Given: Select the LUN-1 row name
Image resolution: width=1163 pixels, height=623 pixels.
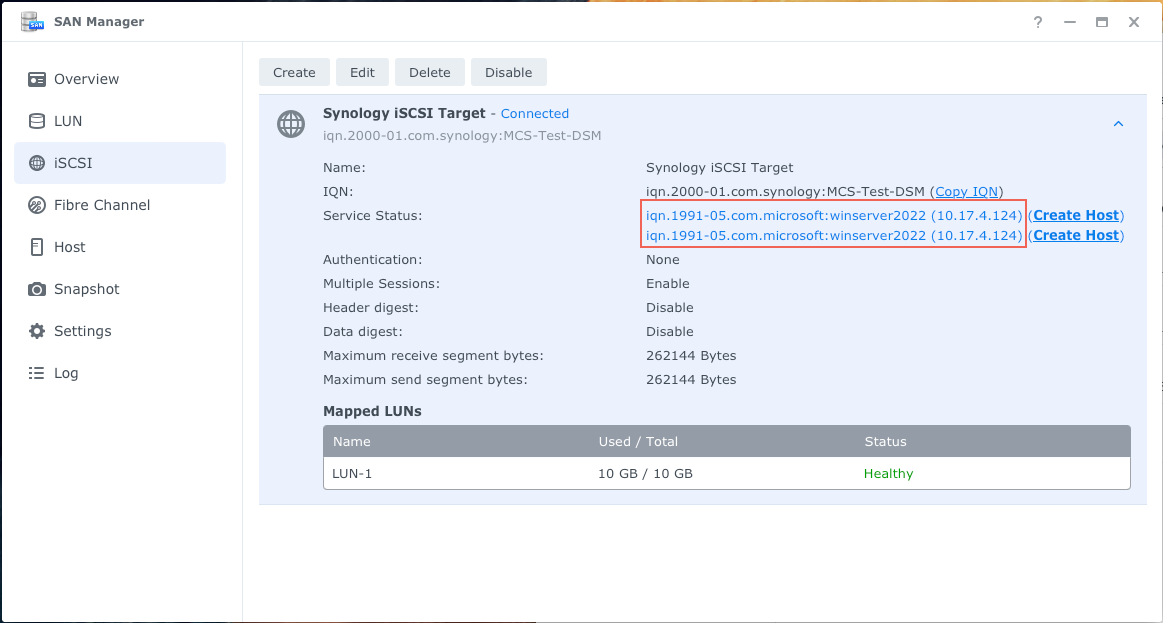Looking at the screenshot, I should pos(352,473).
